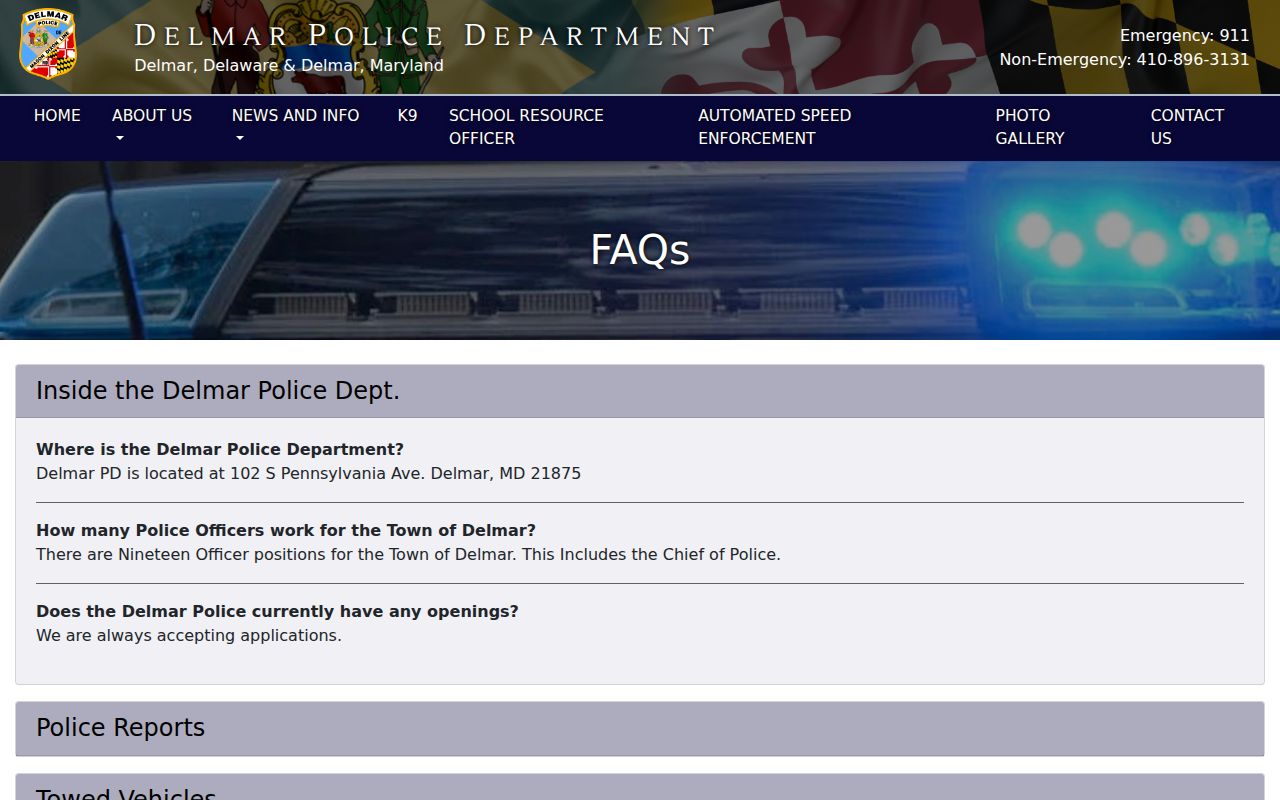Image resolution: width=1280 pixels, height=800 pixels.
Task: Click the FAQs page heading
Action: pyautogui.click(x=640, y=250)
